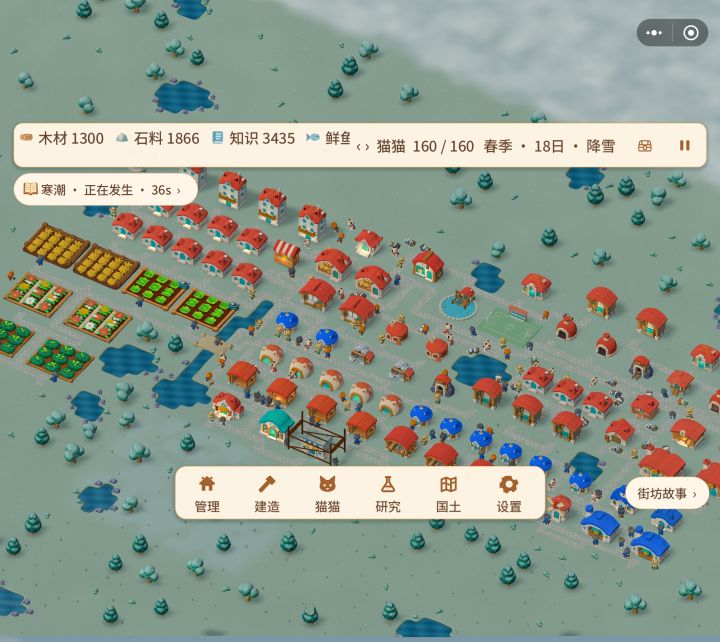
Task: Click the folded map icon above 国土
Action: click(448, 484)
